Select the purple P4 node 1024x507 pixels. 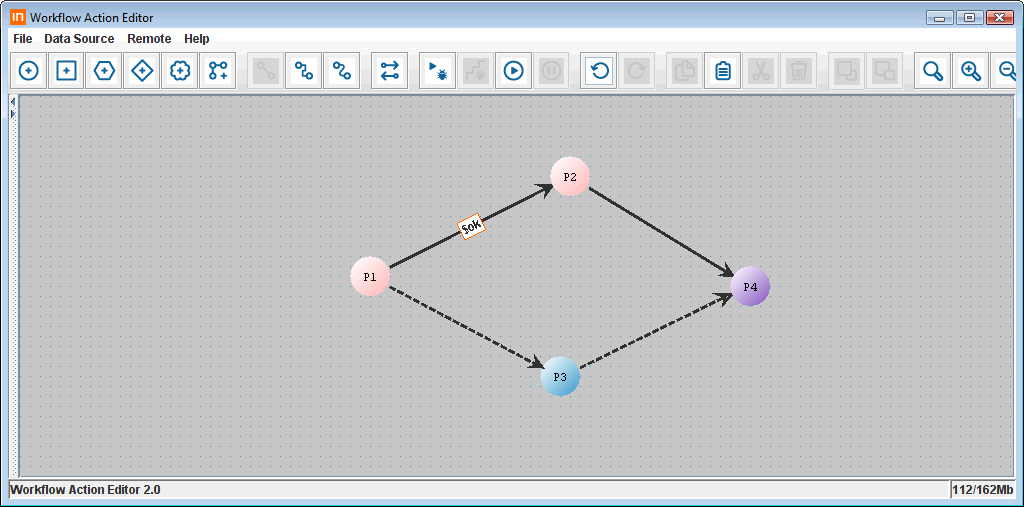pyautogui.click(x=750, y=287)
